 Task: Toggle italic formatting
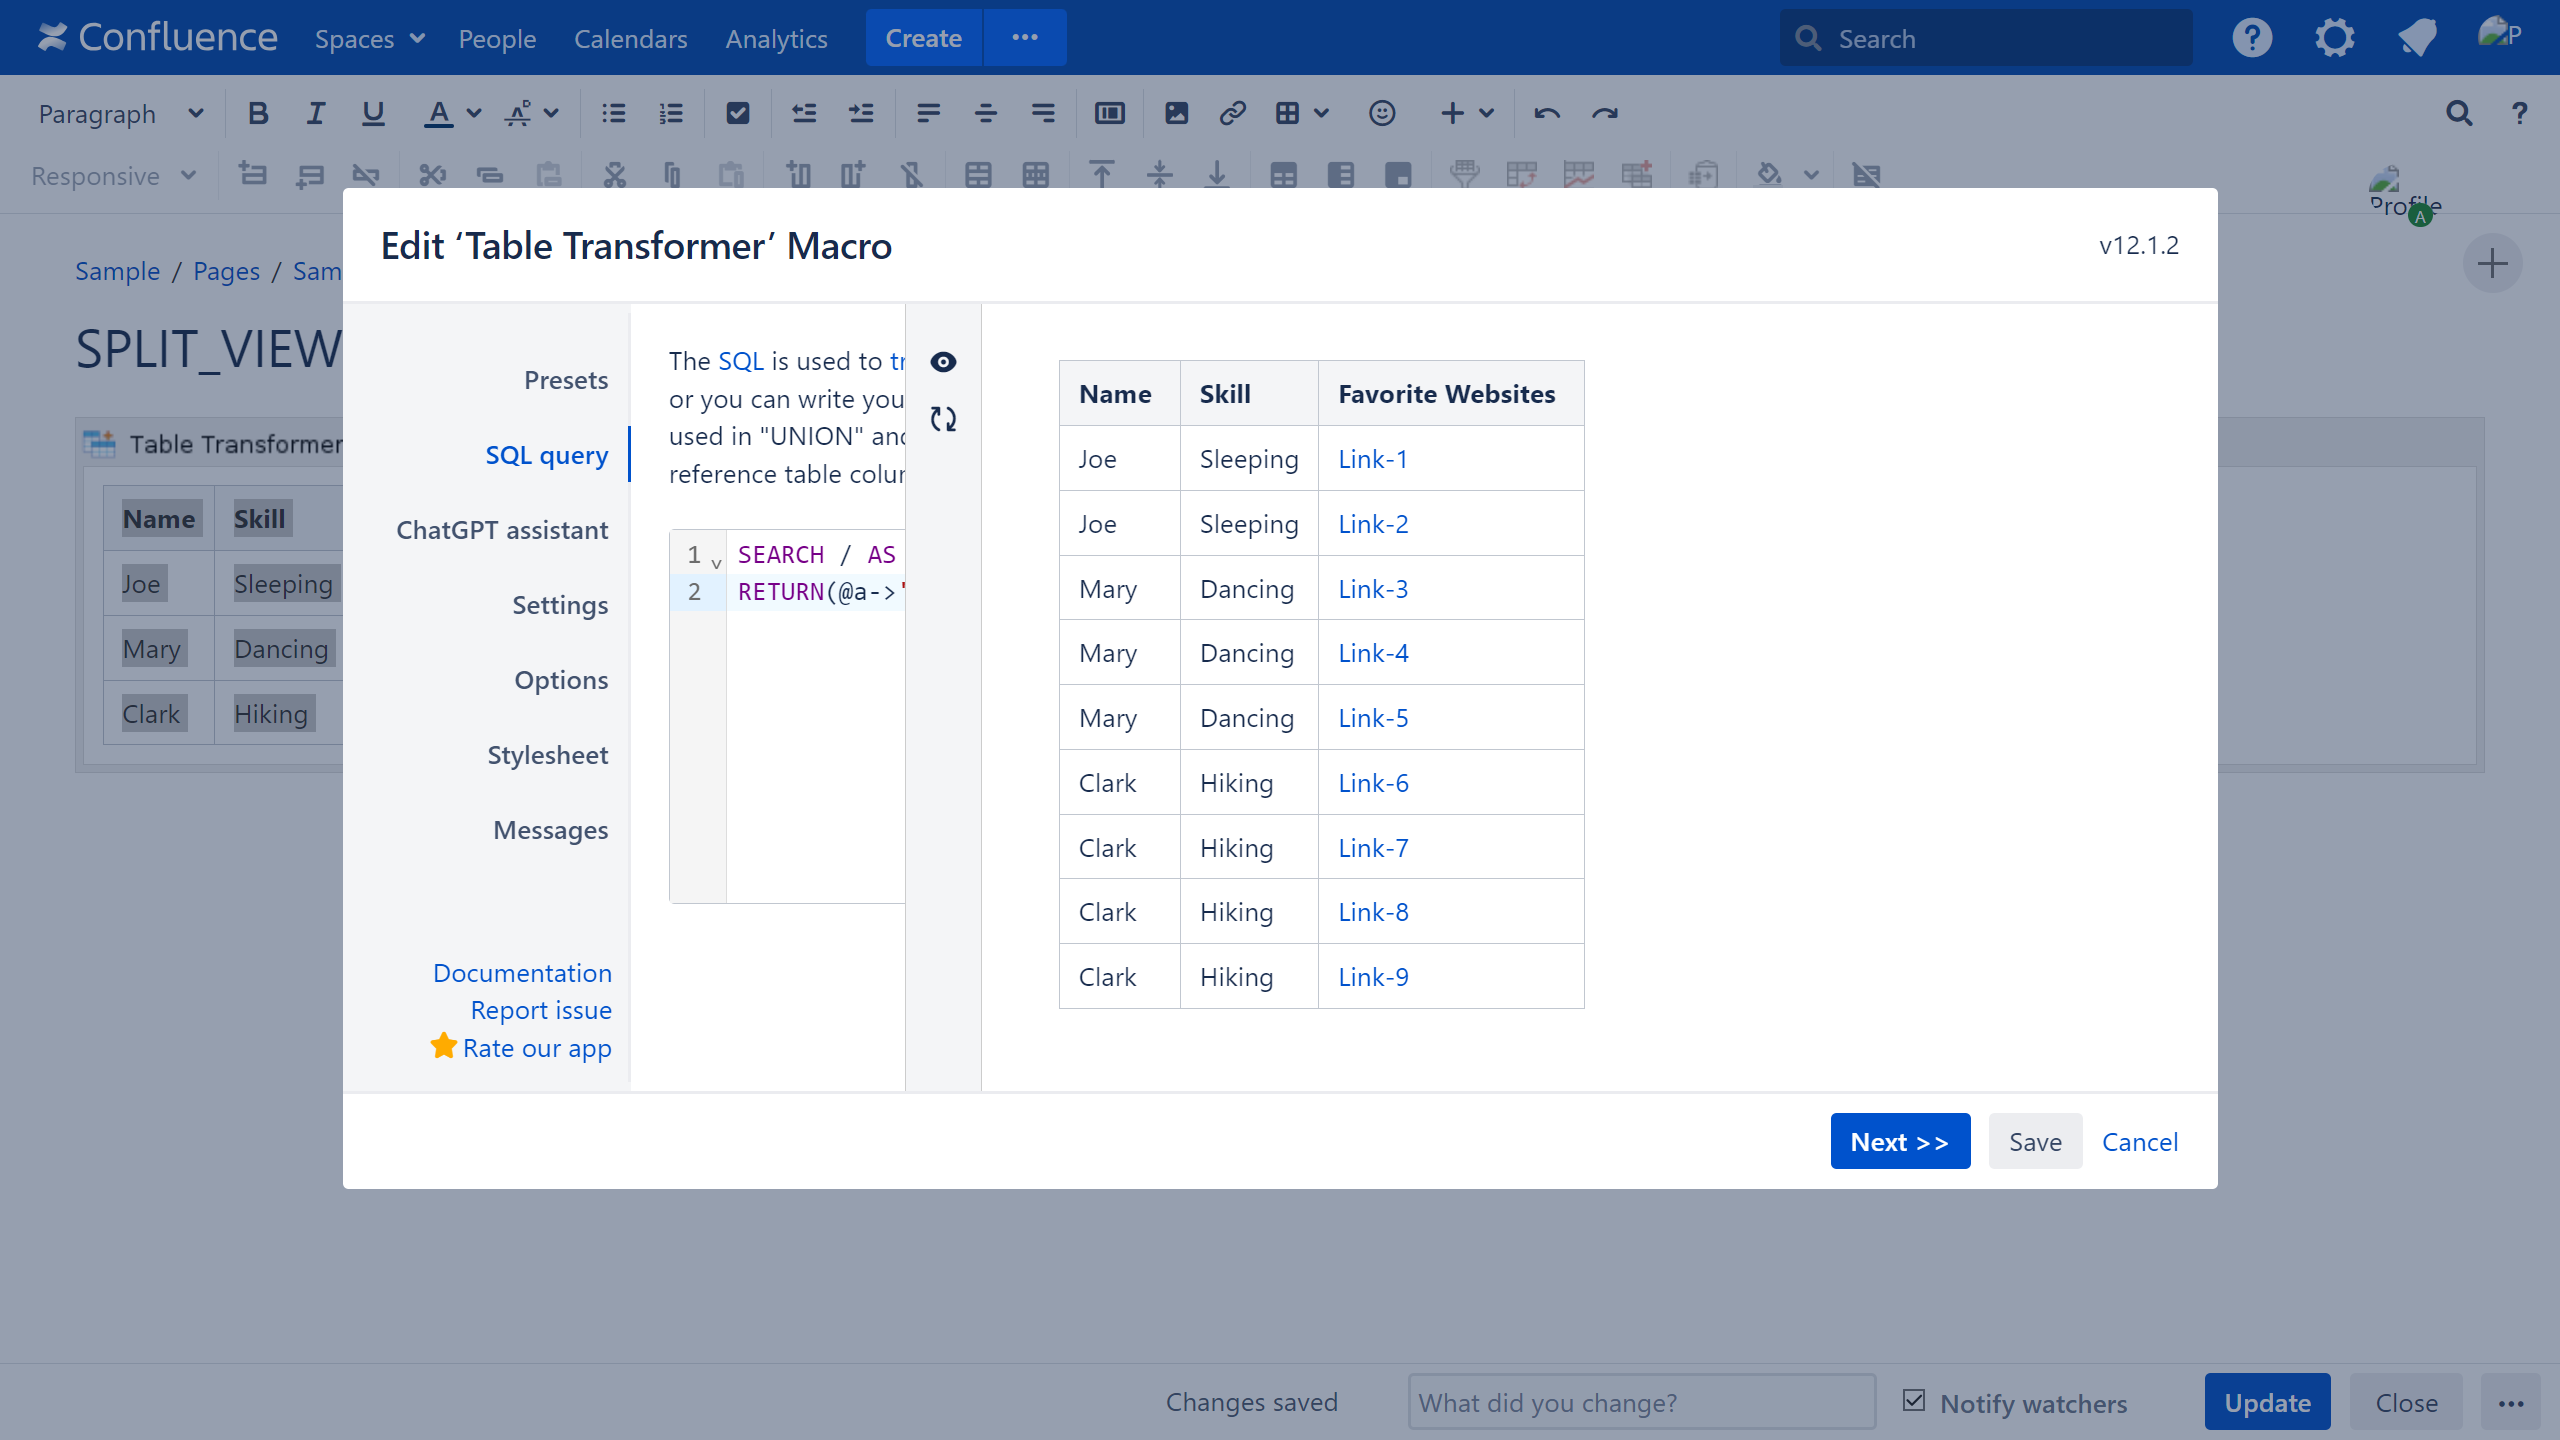[x=316, y=113]
